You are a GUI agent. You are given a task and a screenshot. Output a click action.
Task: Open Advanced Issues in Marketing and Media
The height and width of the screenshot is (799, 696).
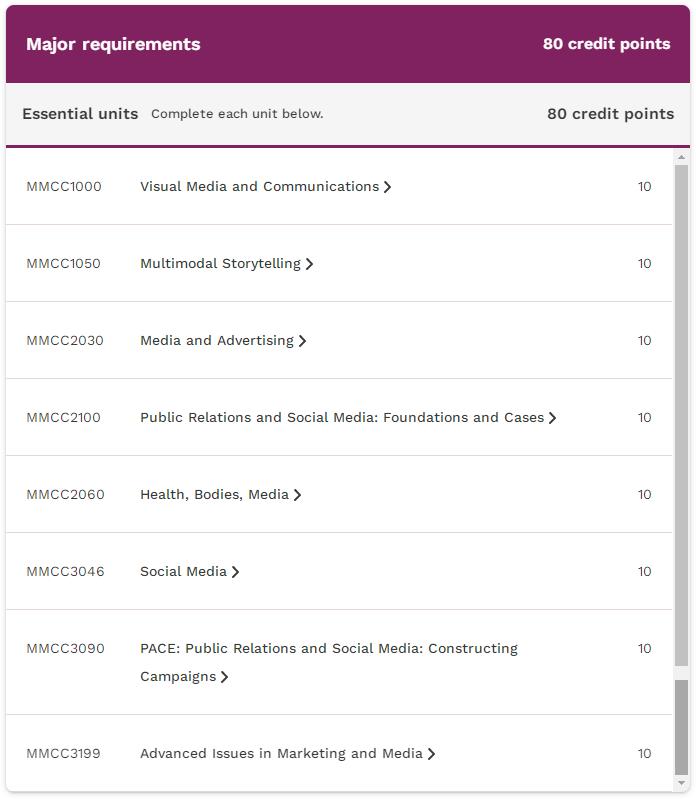coord(281,753)
